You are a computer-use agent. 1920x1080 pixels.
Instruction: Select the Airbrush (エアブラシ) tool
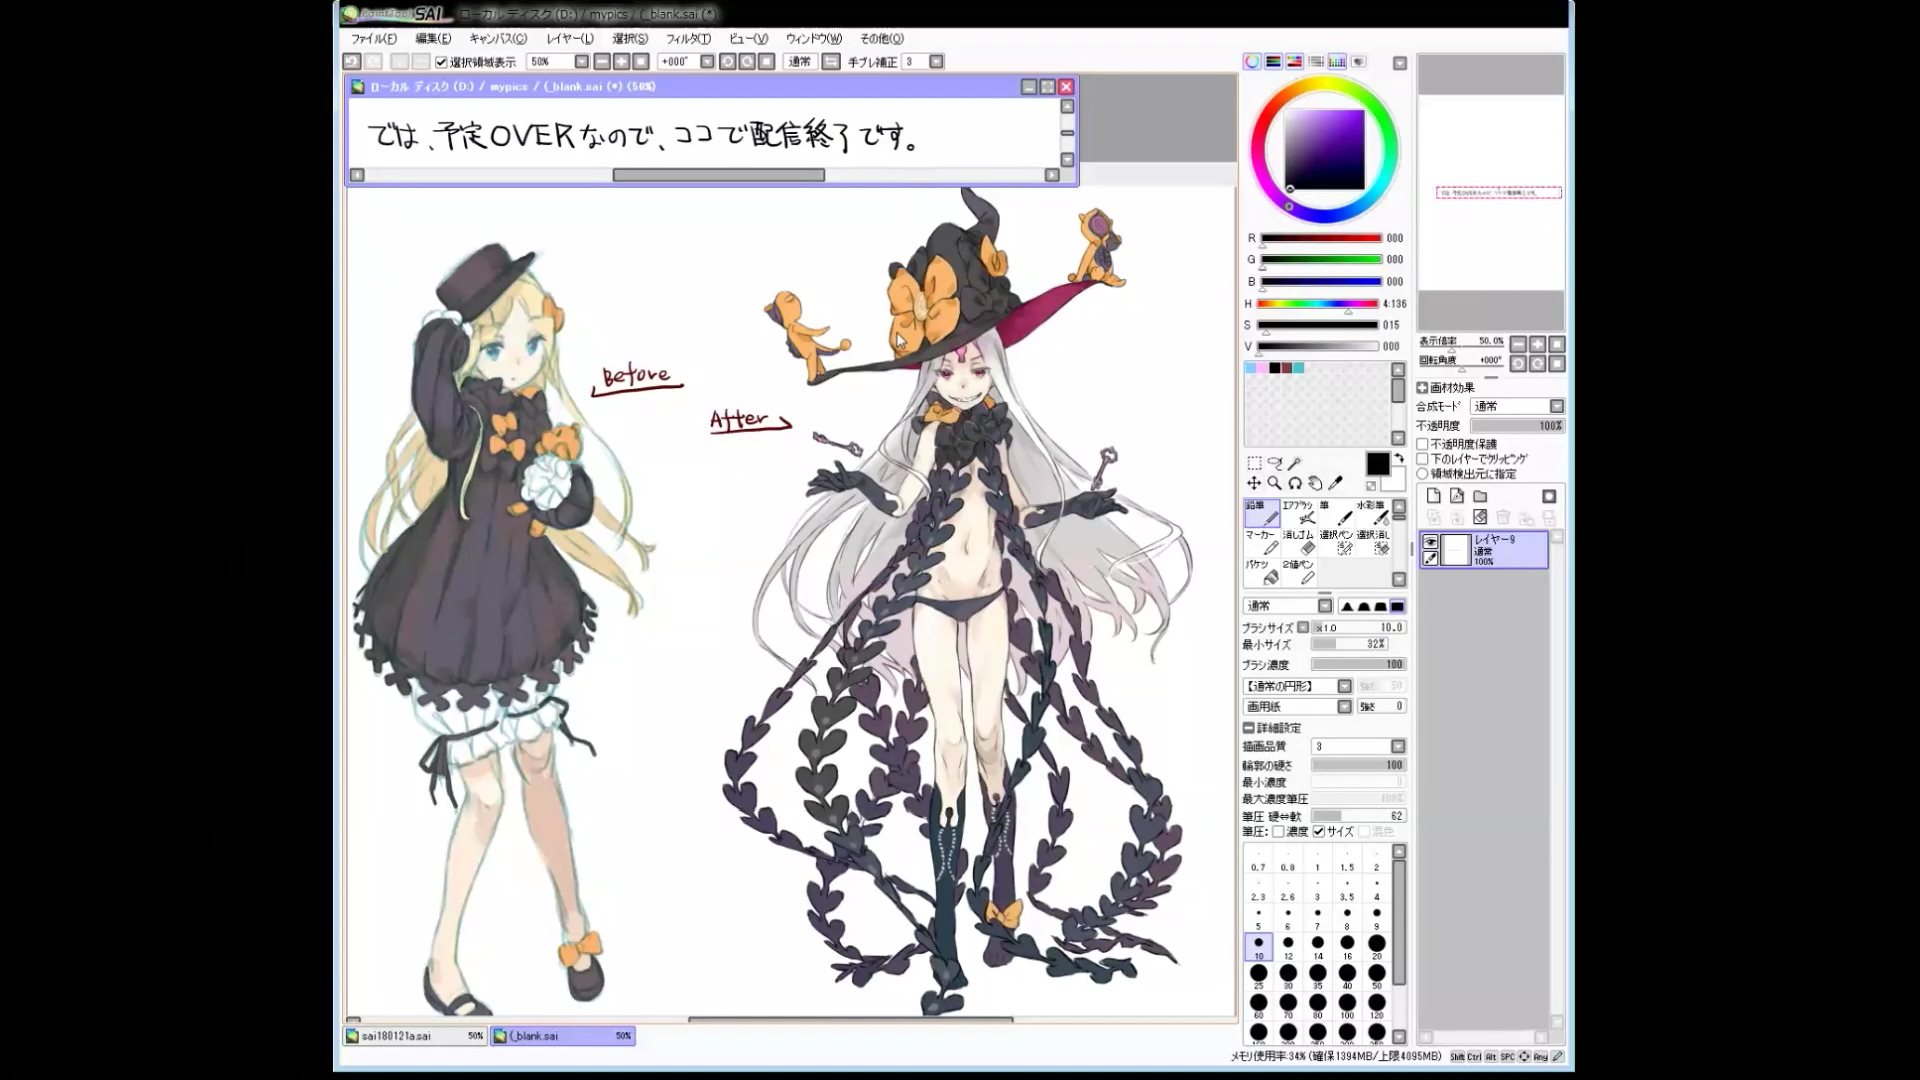click(x=1298, y=513)
